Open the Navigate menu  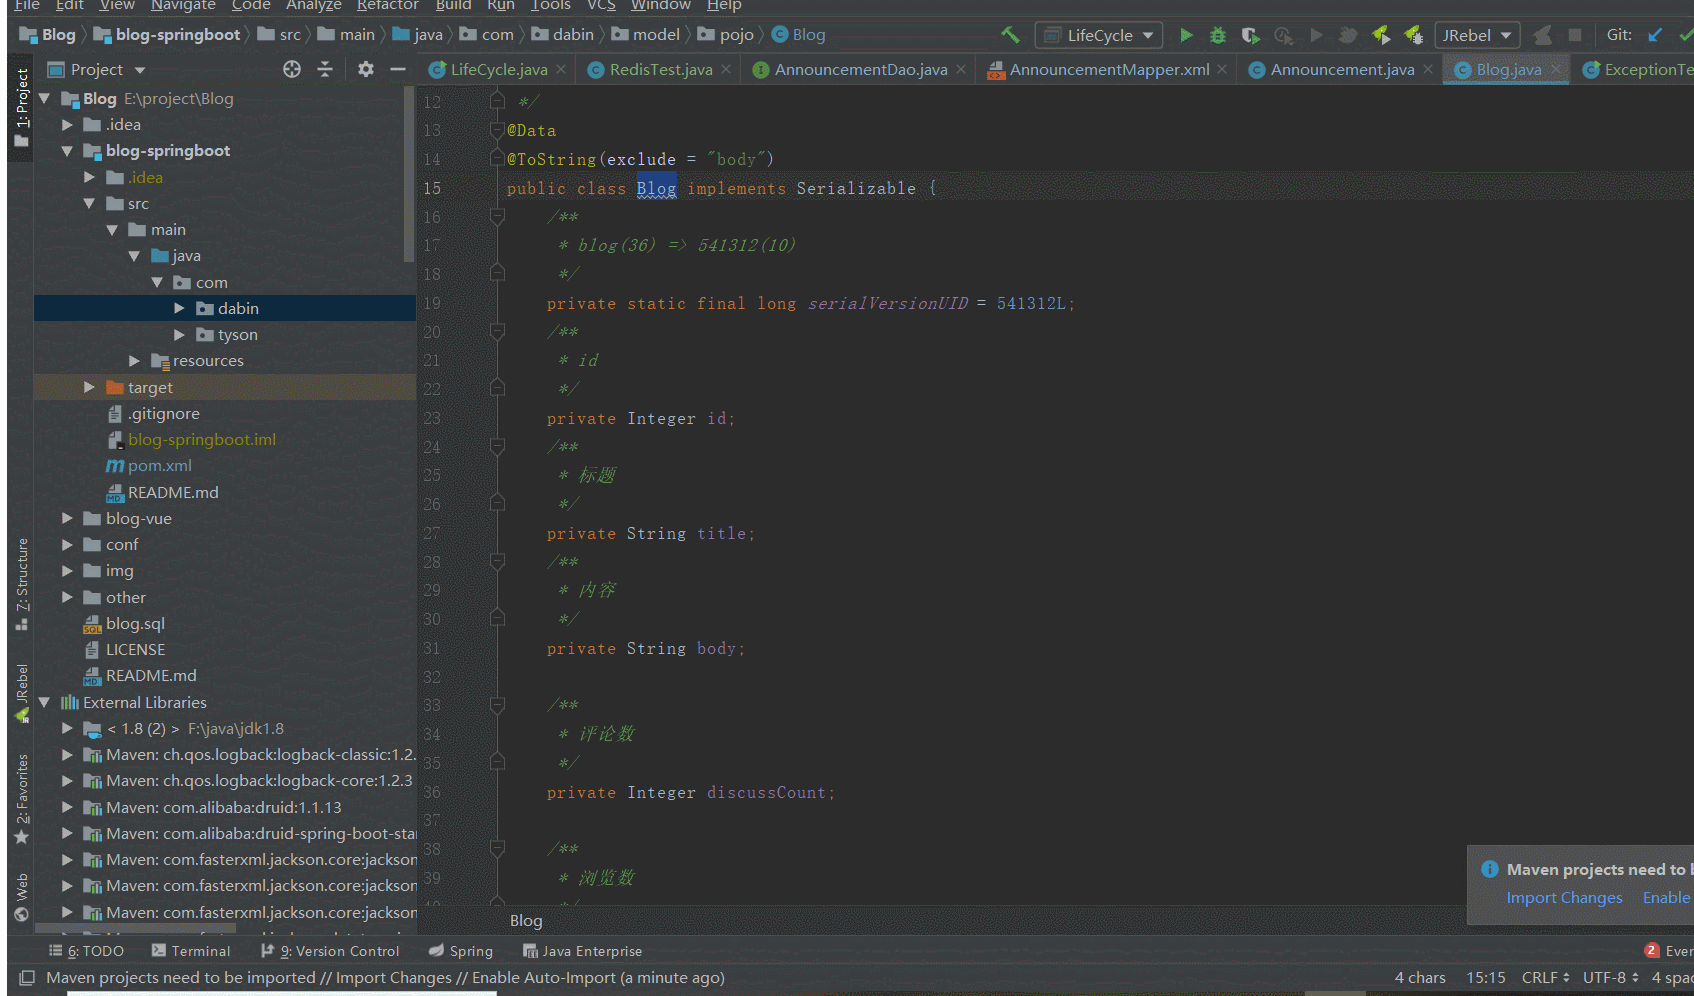click(x=183, y=5)
